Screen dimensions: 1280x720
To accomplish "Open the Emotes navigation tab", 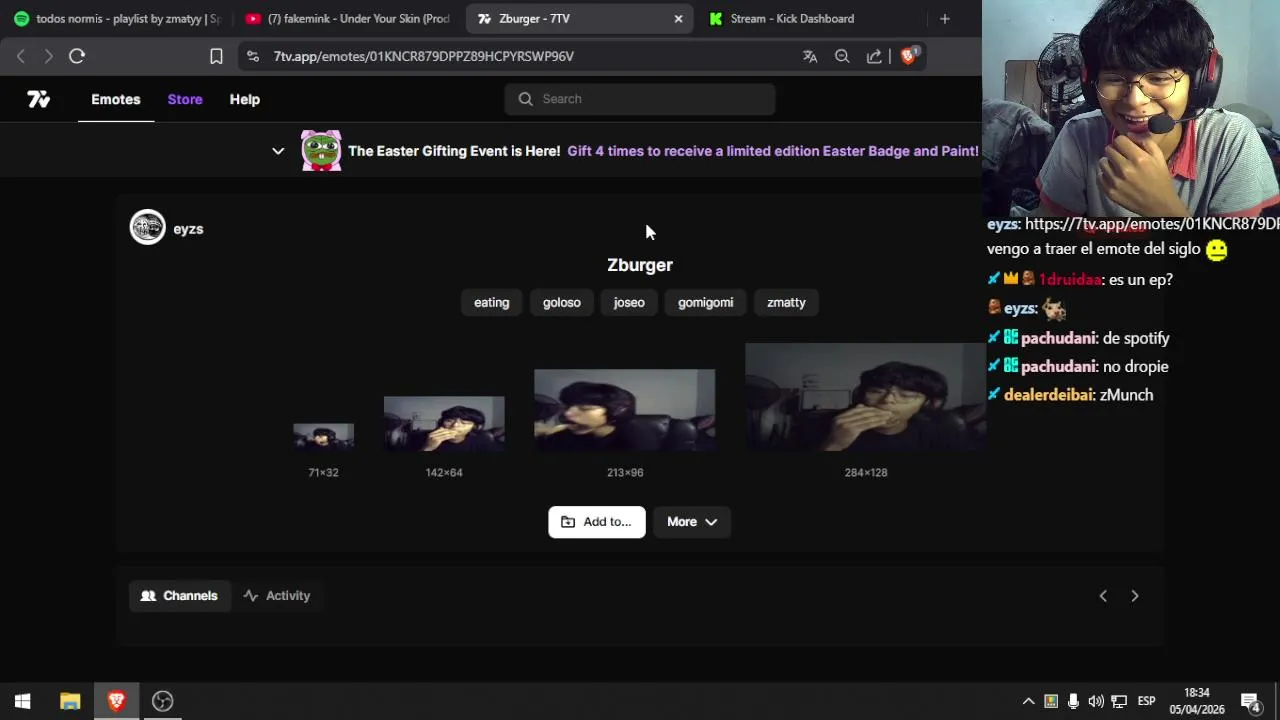I will [116, 99].
